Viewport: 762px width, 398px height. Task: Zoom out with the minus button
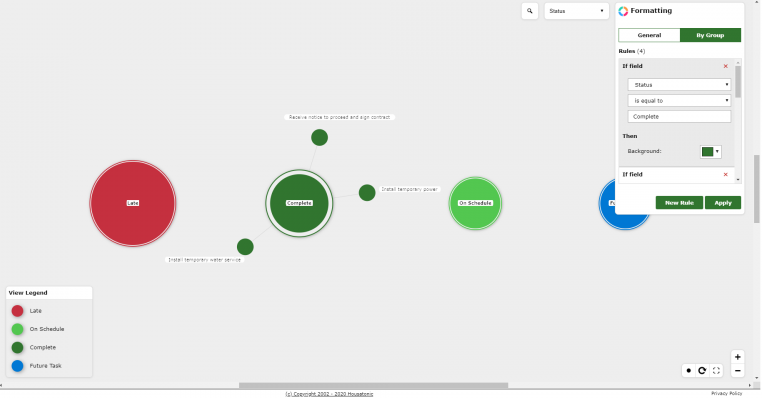[737, 371]
